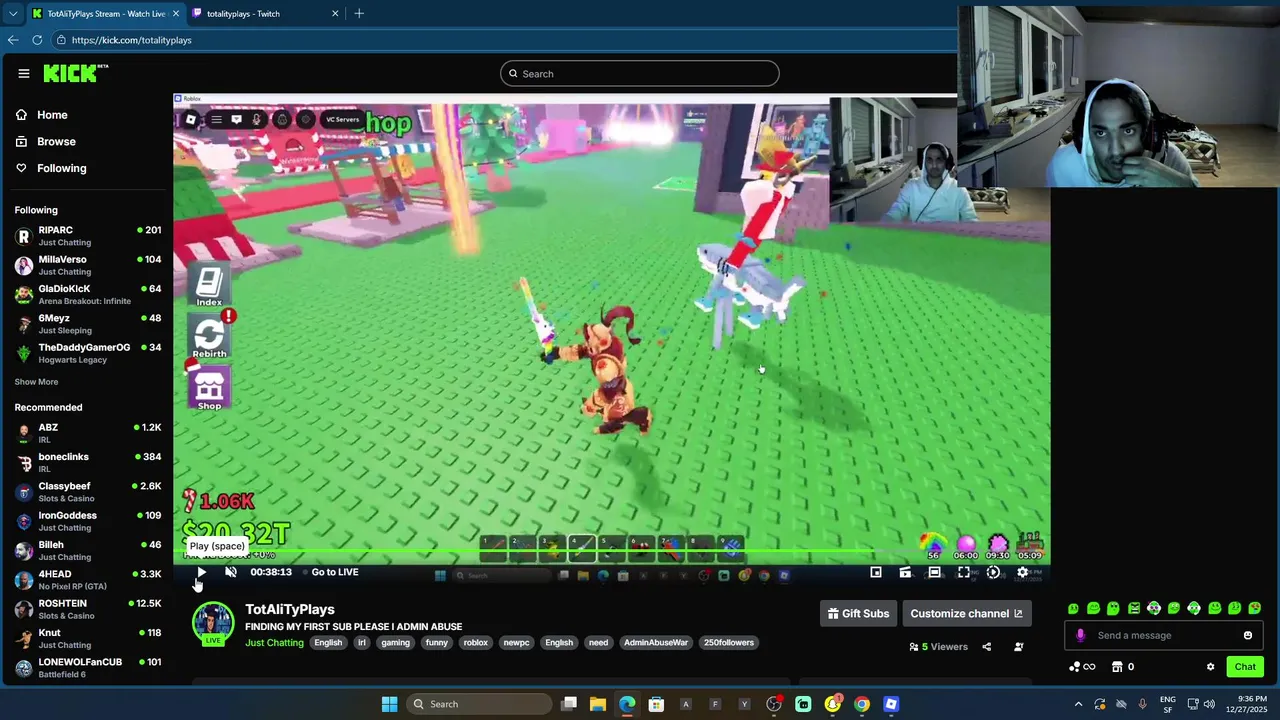1280x720 pixels.
Task: Open the mini player popout icon
Action: coord(876,572)
